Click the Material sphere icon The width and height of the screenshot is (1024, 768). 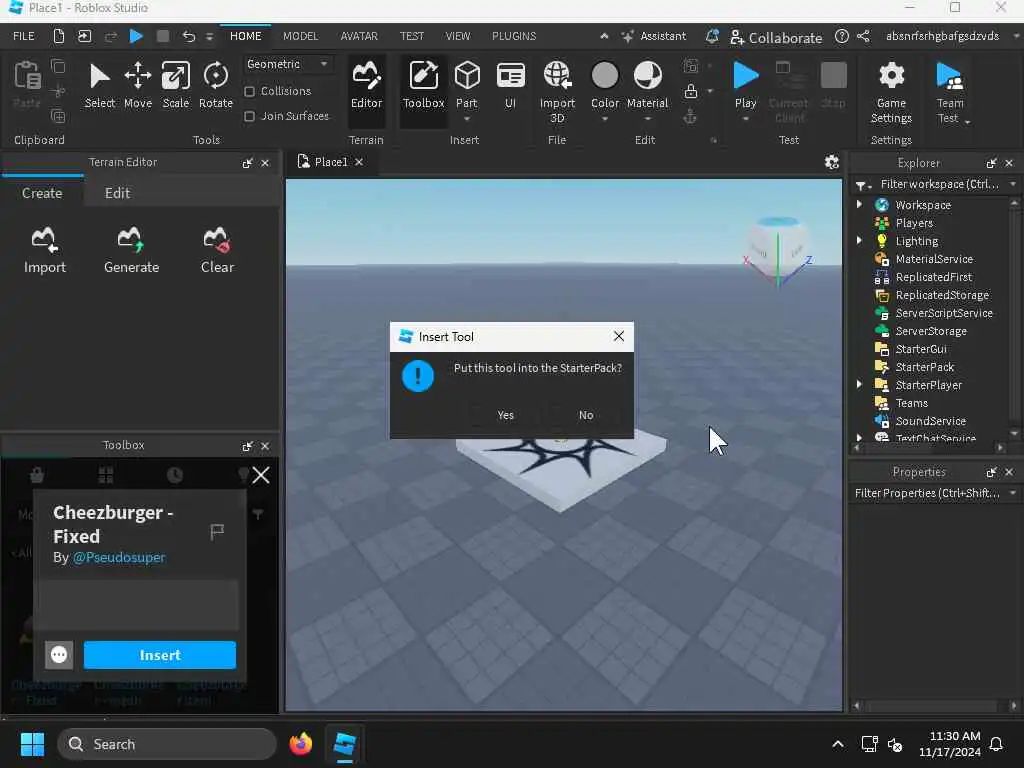647,76
